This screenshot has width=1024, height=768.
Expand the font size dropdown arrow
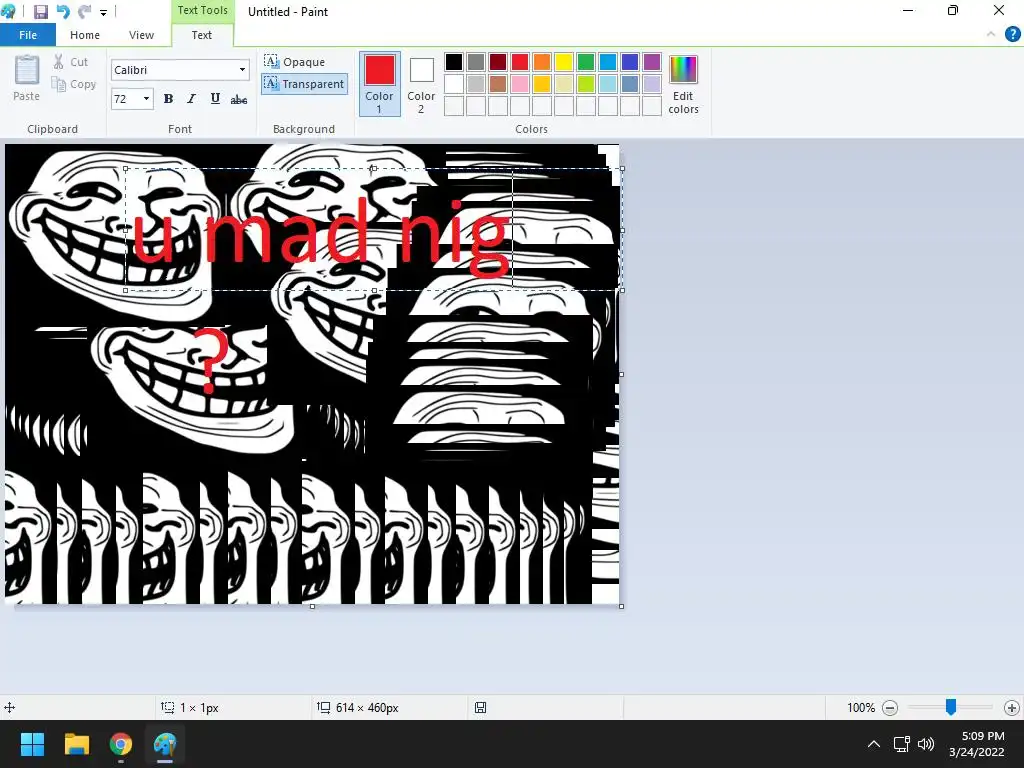click(146, 99)
